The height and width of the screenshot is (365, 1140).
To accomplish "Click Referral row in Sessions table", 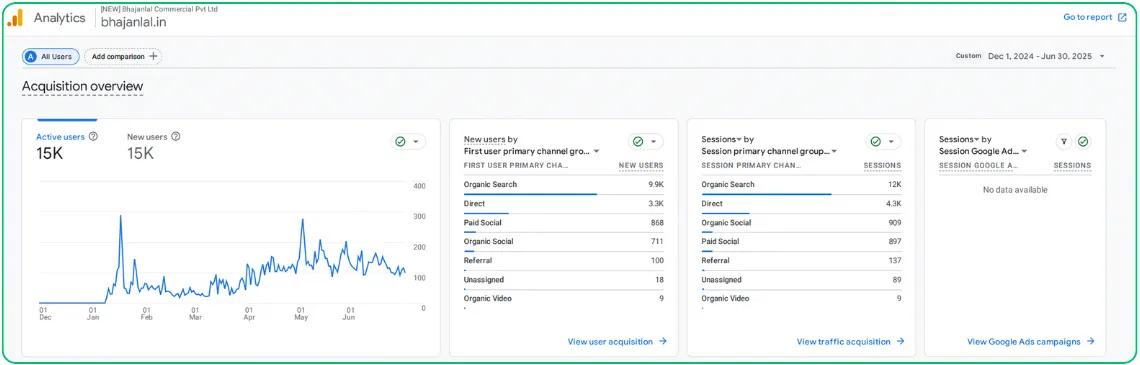I will click(801, 261).
